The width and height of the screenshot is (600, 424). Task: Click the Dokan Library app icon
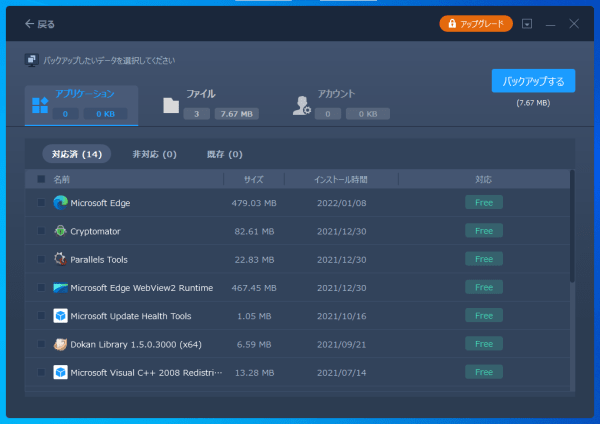point(60,344)
